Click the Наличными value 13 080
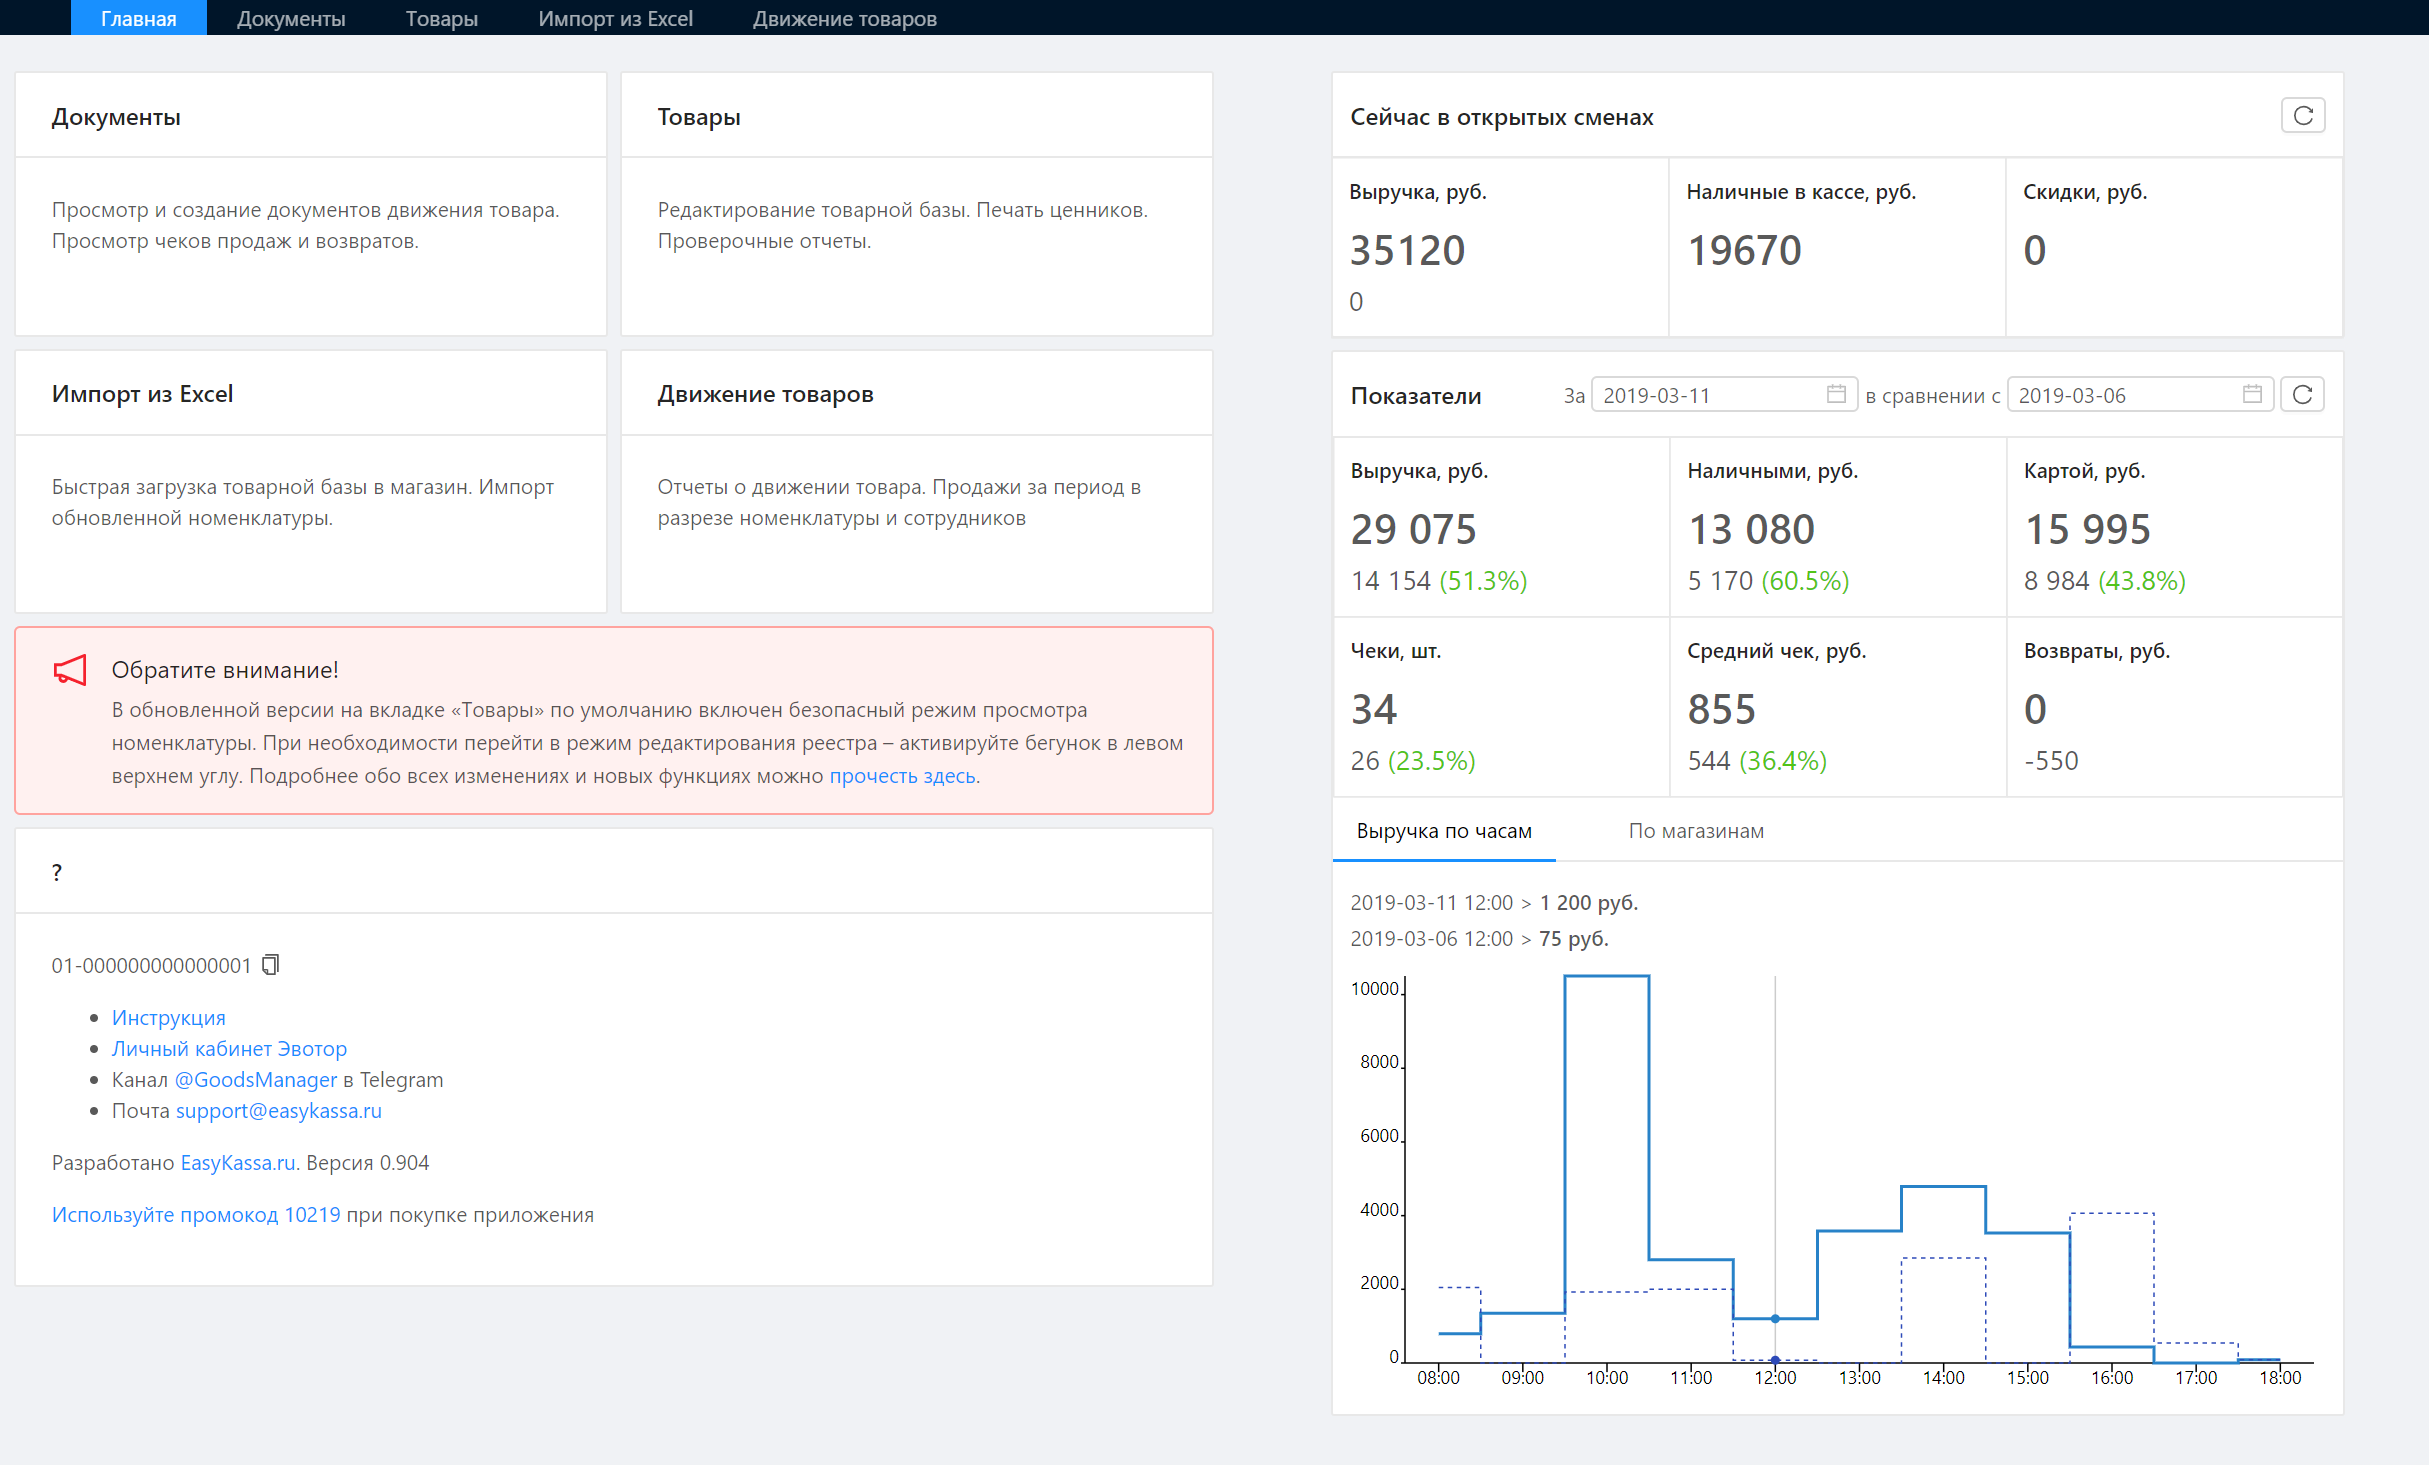The width and height of the screenshot is (2429, 1465). tap(1751, 529)
